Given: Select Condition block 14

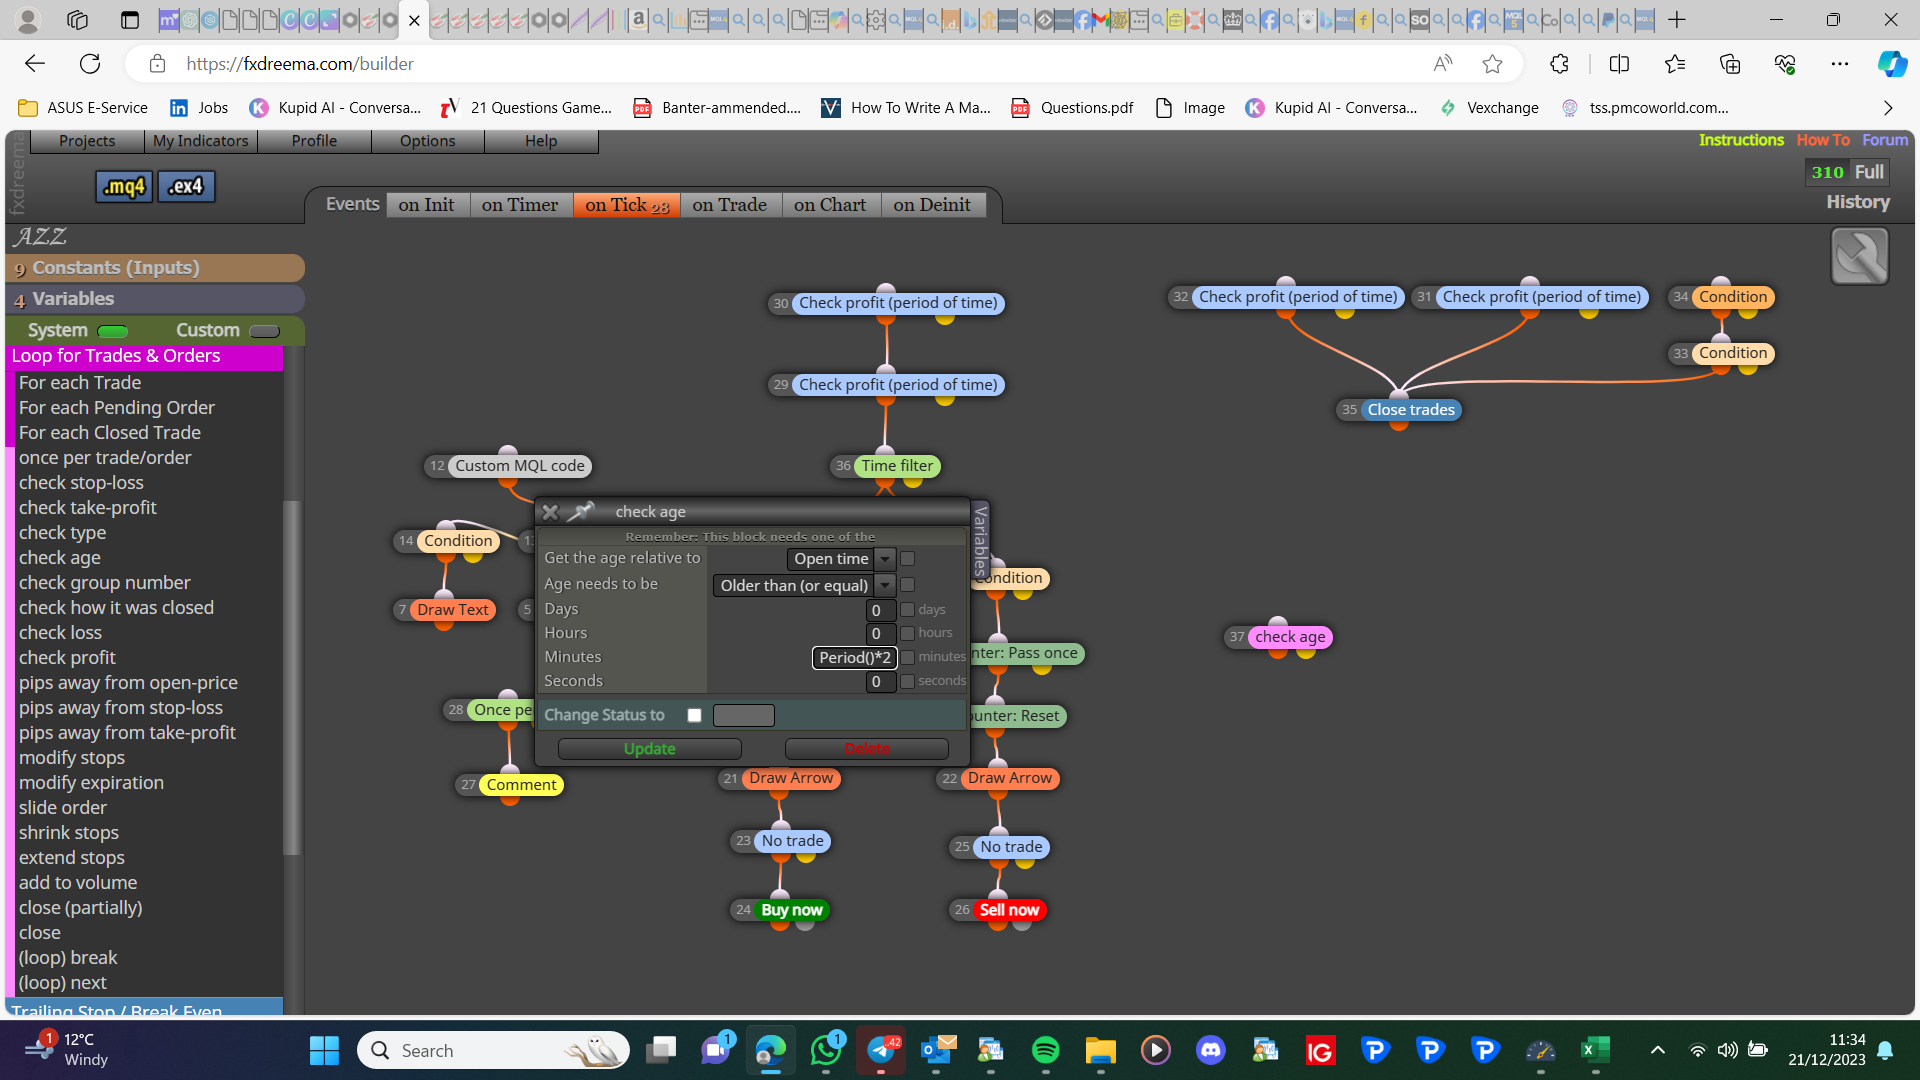Looking at the screenshot, I should (458, 541).
